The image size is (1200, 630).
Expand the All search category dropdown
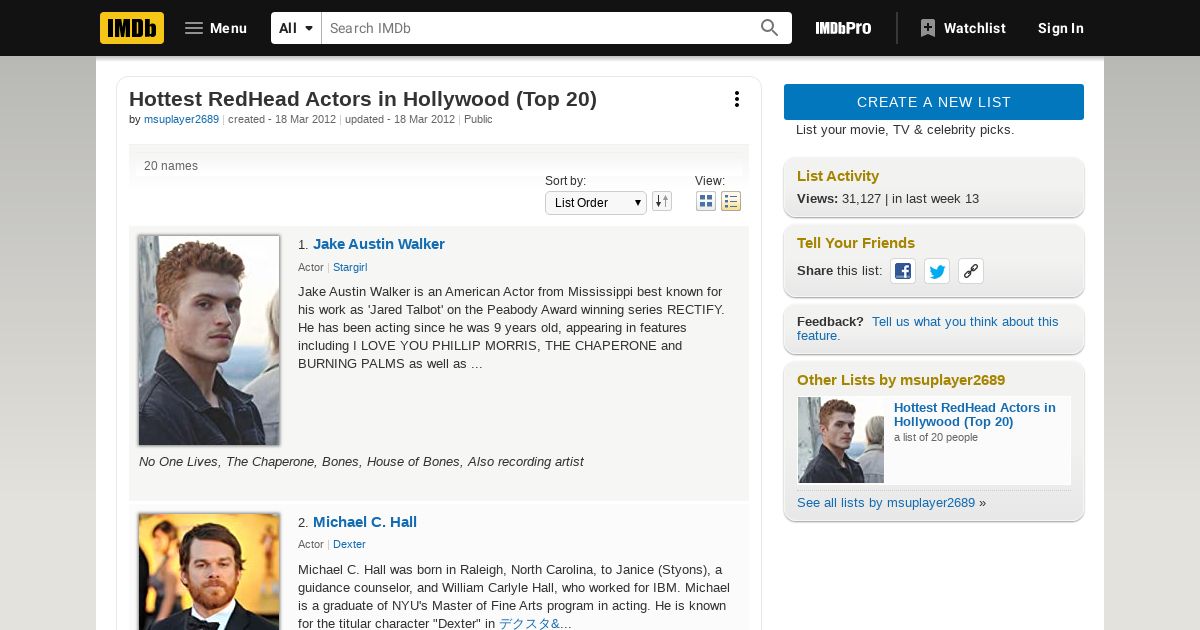(x=296, y=28)
